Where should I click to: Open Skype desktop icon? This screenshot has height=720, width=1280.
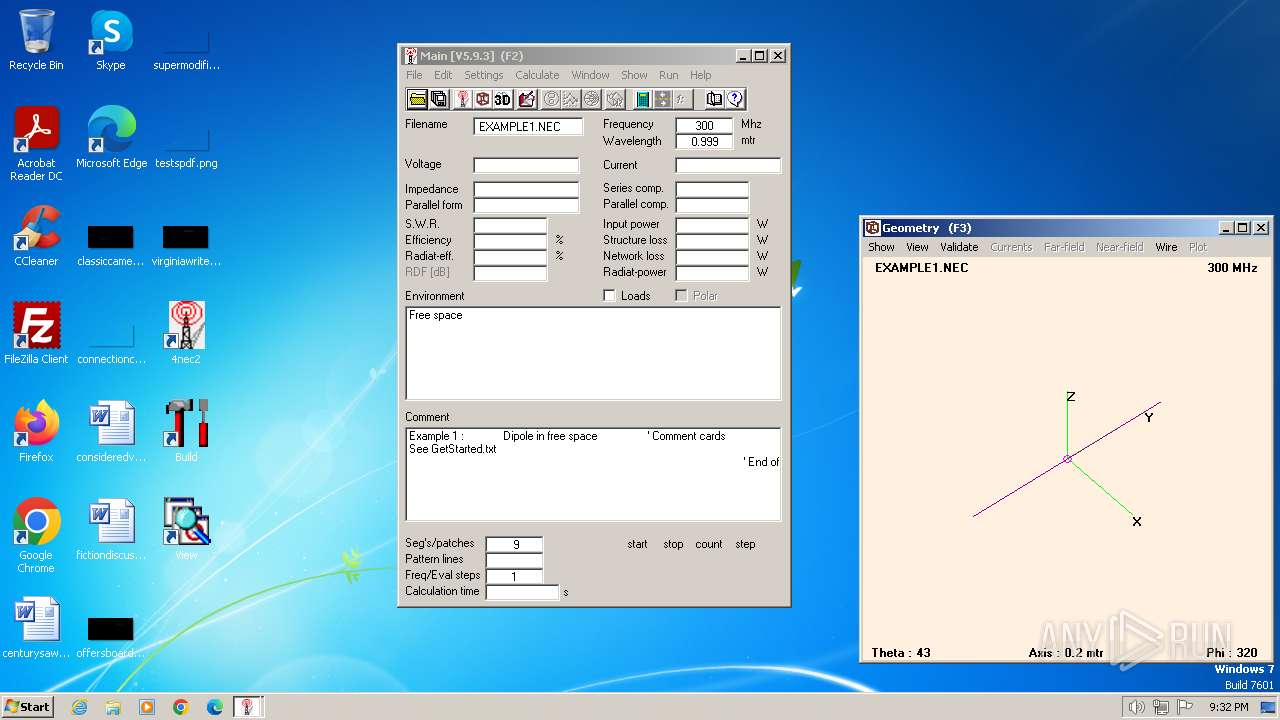(x=110, y=40)
